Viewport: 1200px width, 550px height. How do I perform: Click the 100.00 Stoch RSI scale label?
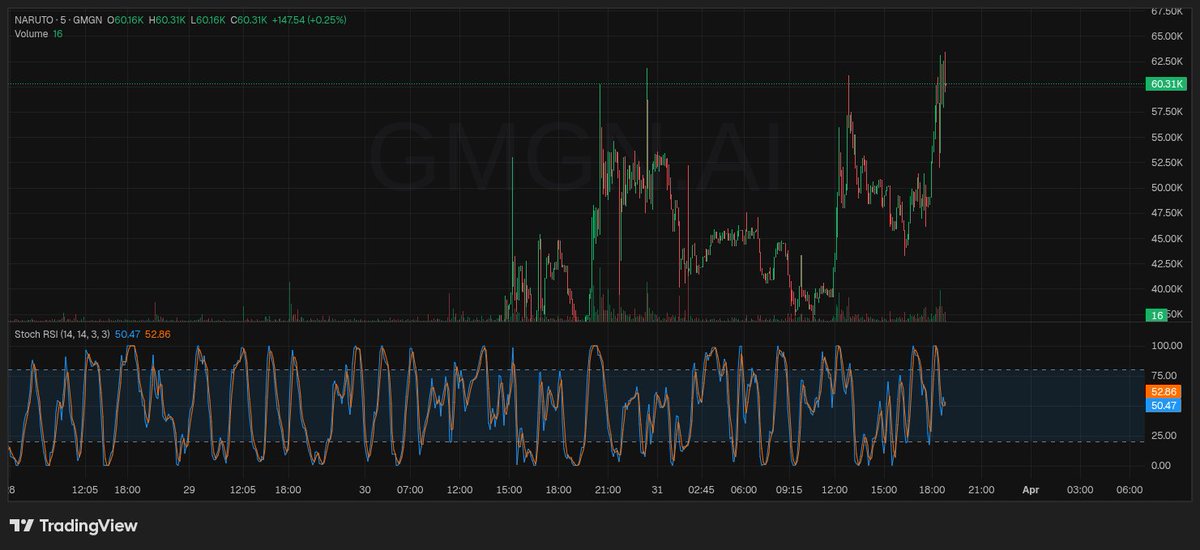click(1167, 346)
